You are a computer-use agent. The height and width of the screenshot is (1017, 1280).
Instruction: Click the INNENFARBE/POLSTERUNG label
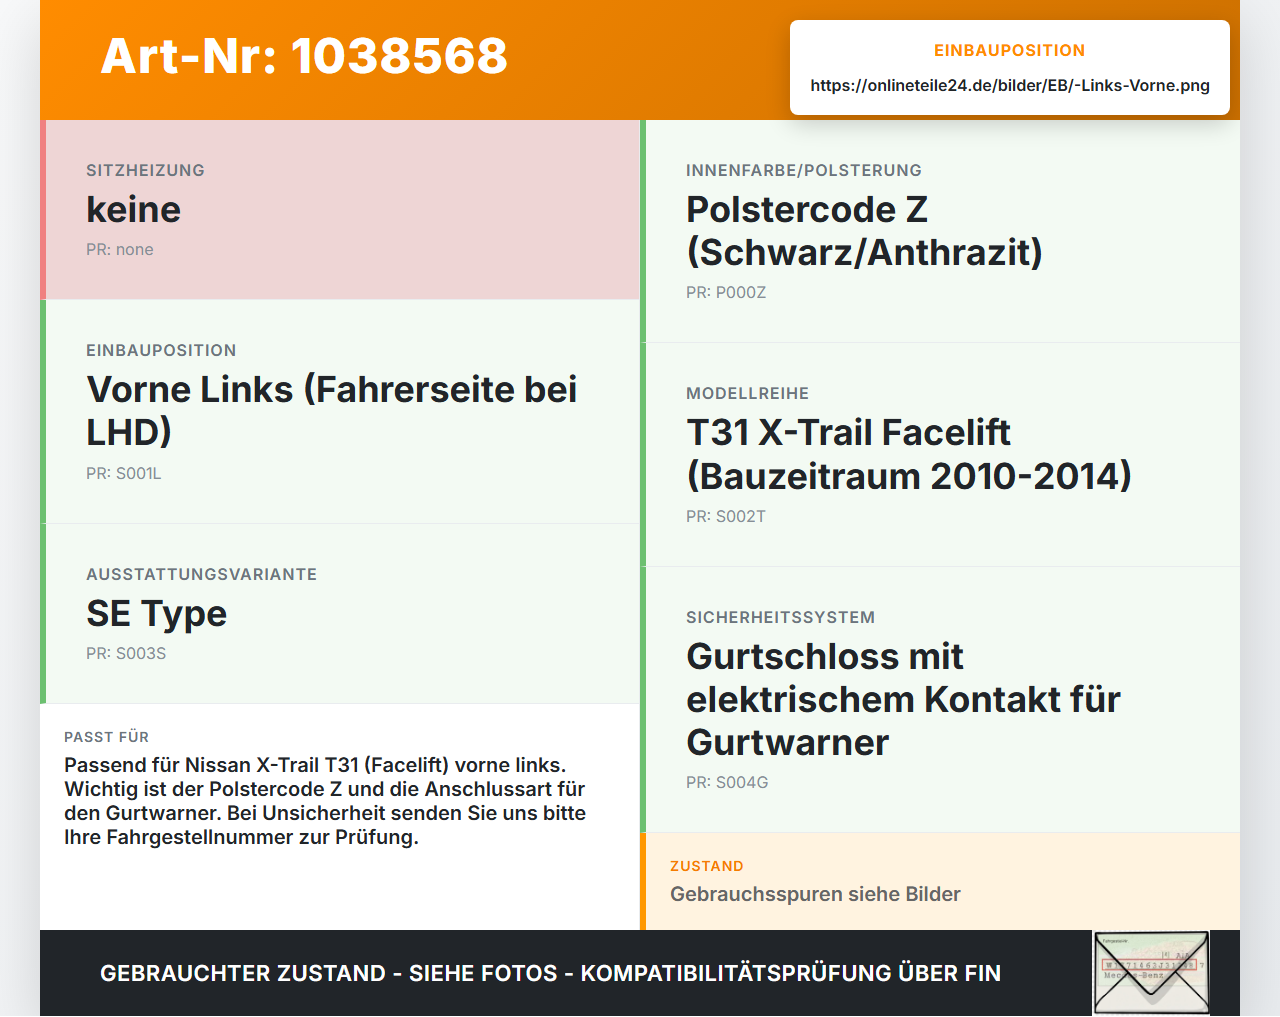point(804,171)
